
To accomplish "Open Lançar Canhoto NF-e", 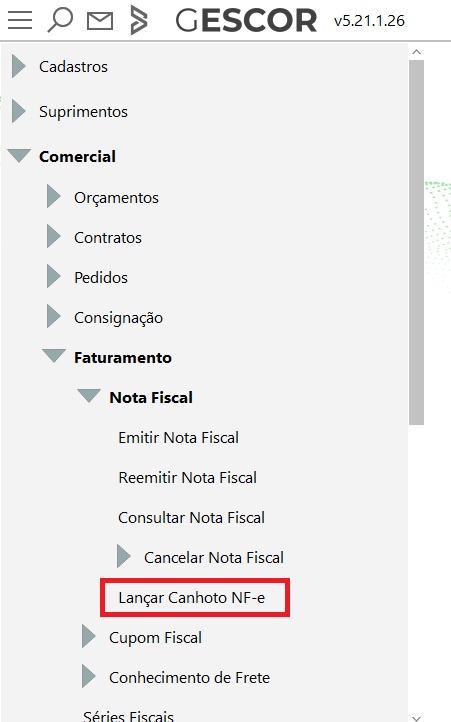I will (192, 598).
